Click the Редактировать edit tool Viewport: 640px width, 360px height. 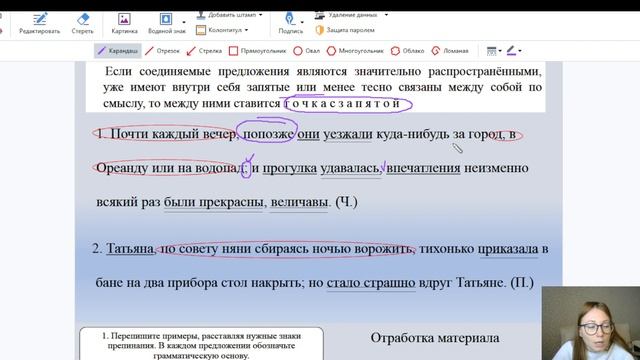tap(40, 23)
